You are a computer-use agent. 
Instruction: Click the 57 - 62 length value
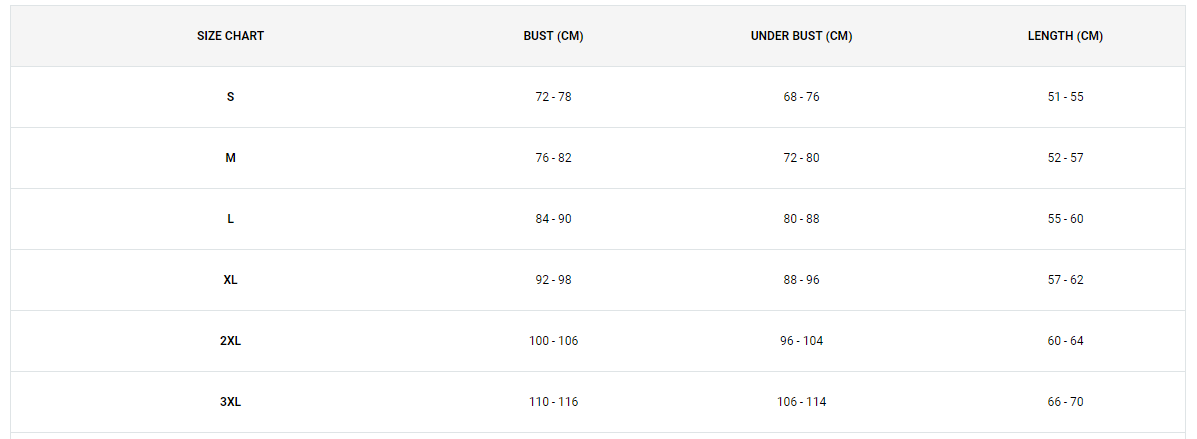pos(1066,280)
